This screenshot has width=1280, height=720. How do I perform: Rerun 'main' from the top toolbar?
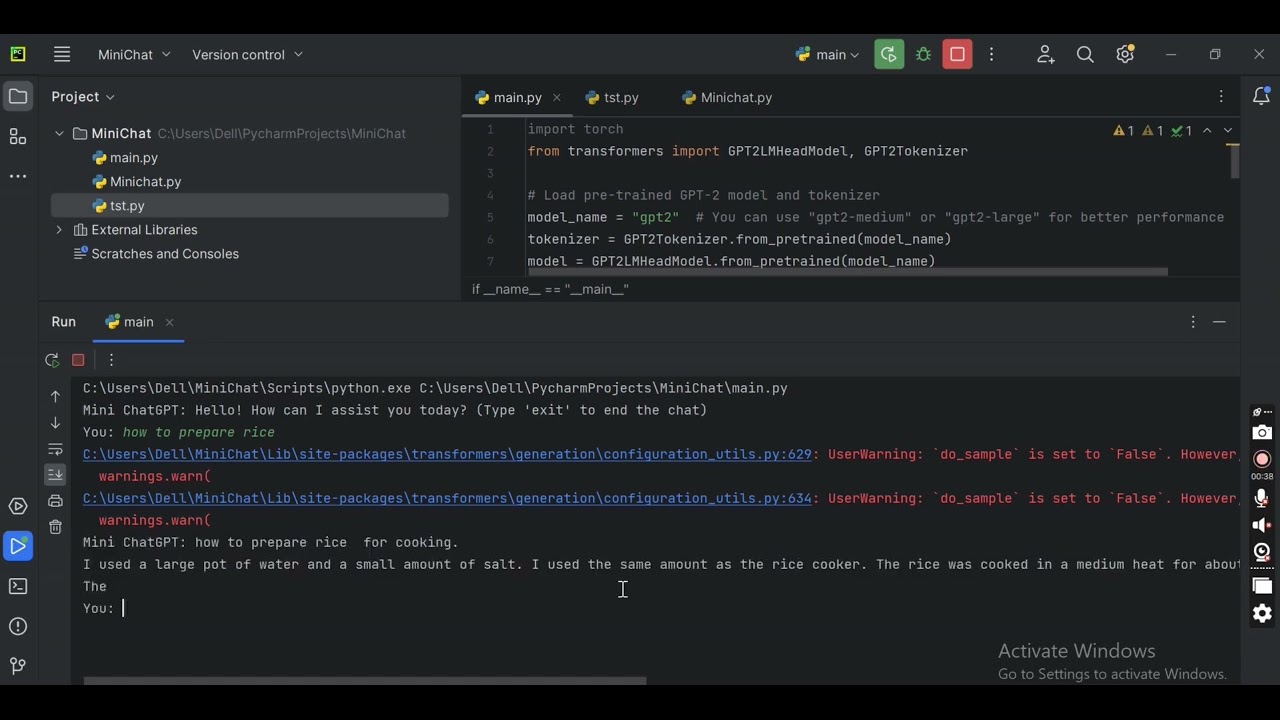click(x=889, y=55)
